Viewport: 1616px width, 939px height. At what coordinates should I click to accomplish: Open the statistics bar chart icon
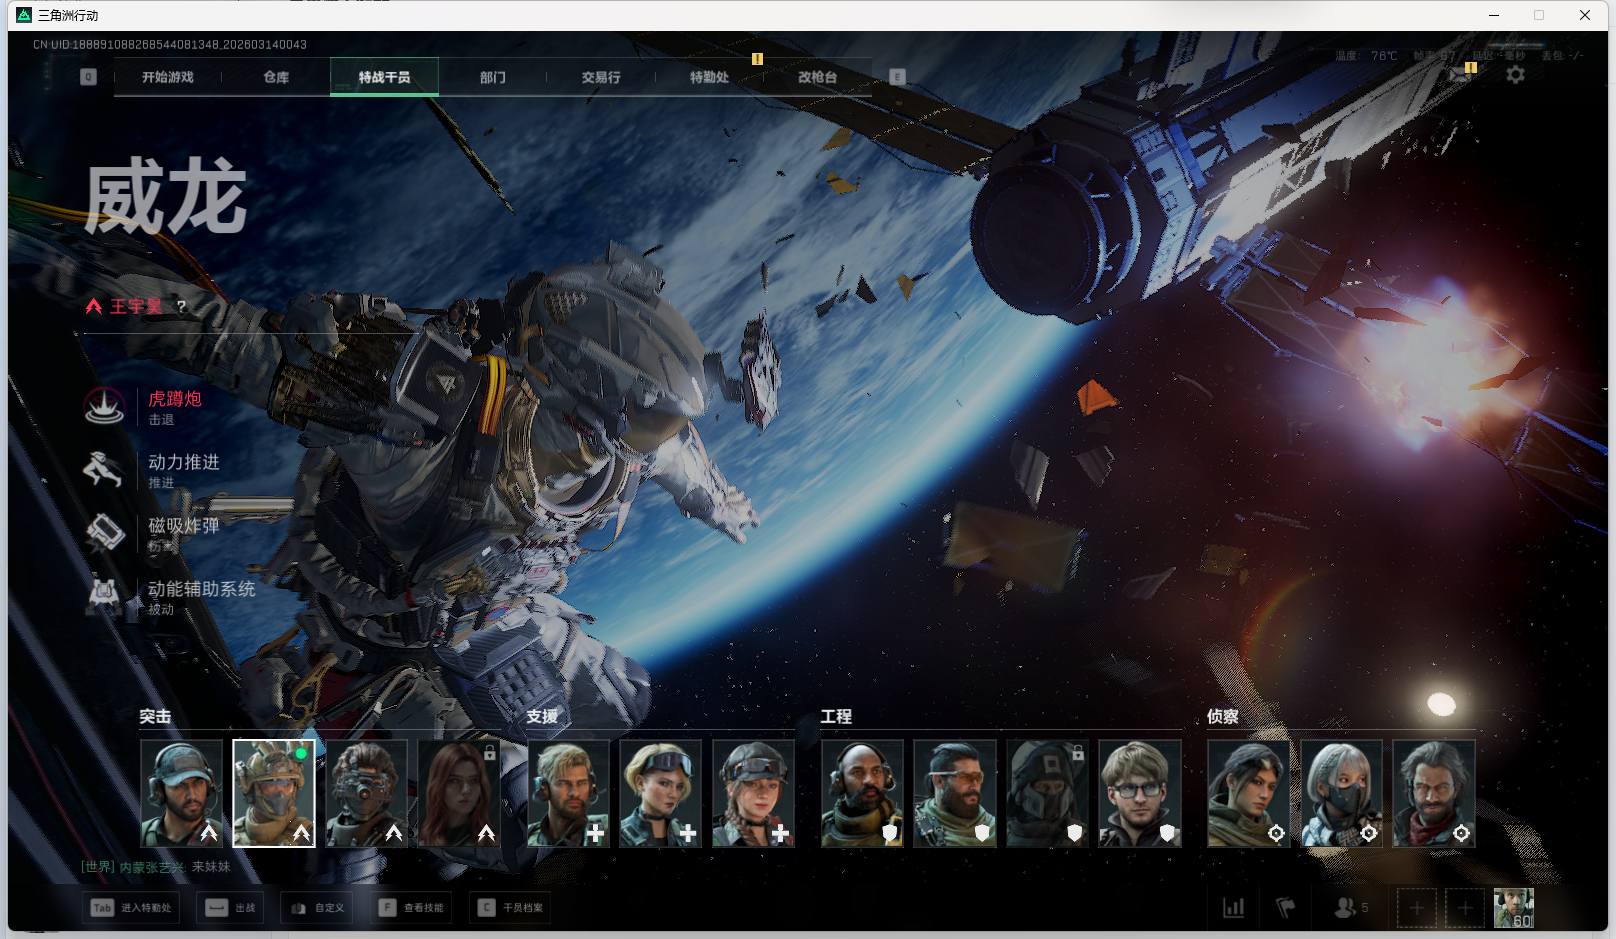1234,908
